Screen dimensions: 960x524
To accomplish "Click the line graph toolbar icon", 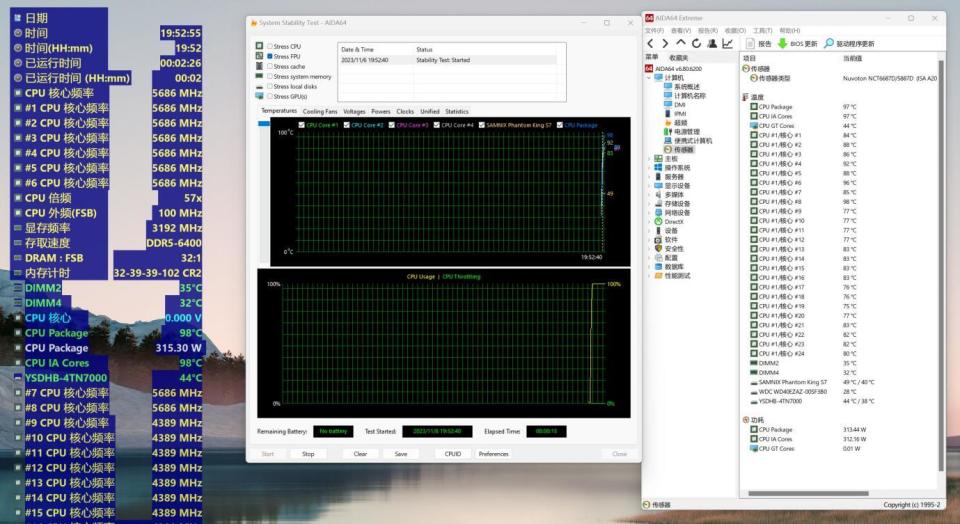I will 727,43.
